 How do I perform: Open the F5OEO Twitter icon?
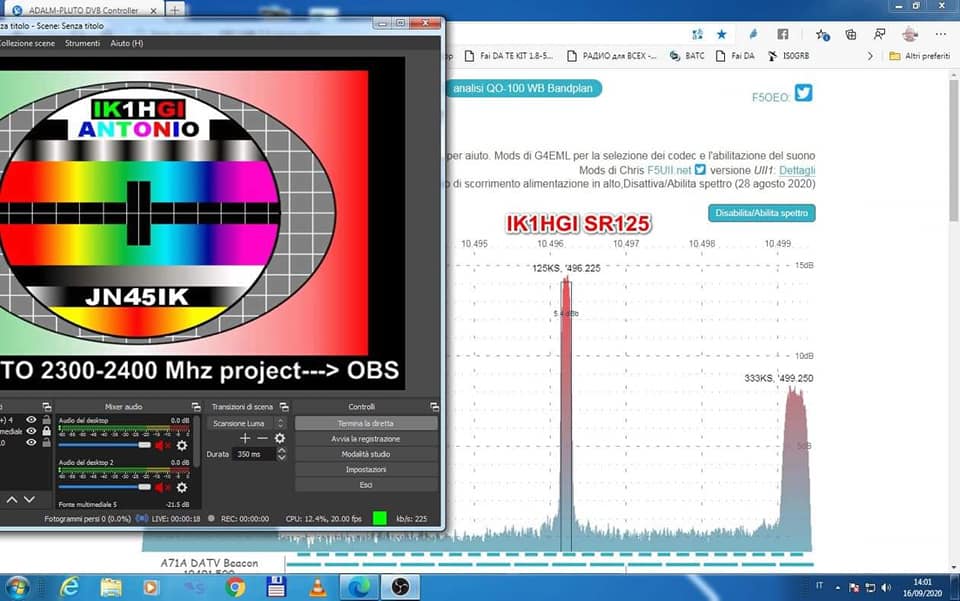(x=803, y=93)
